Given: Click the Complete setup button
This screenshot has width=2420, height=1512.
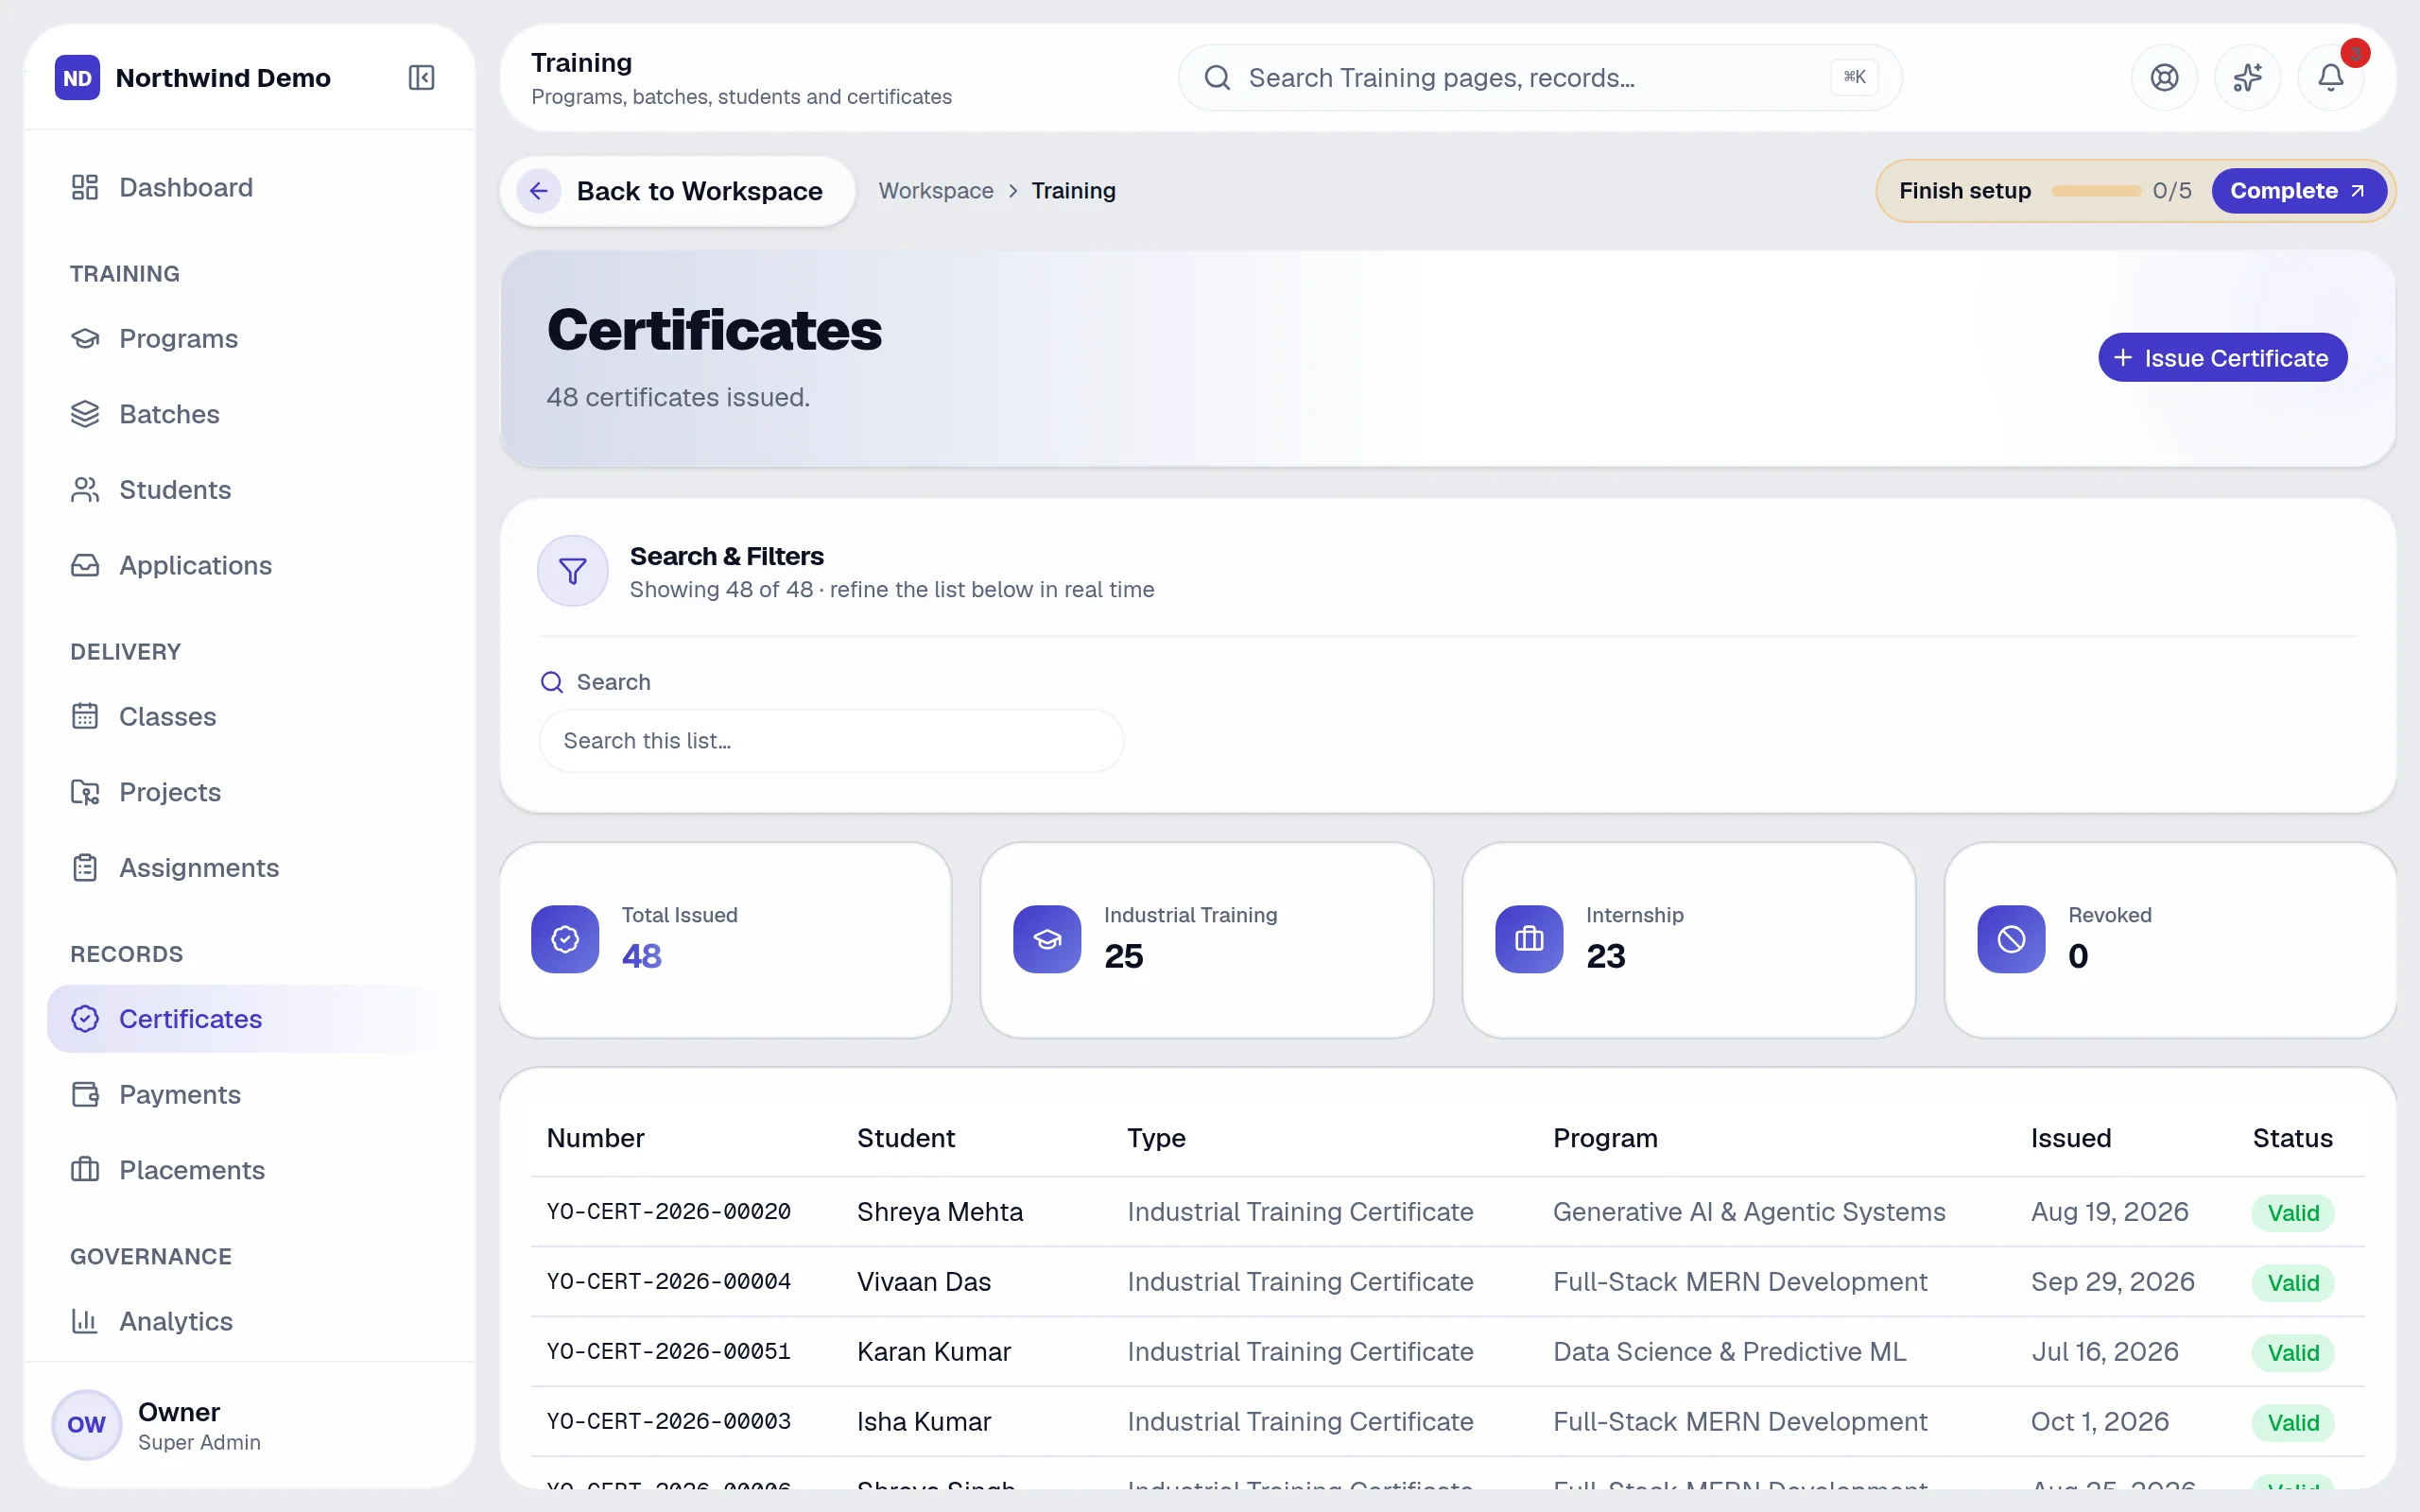Looking at the screenshot, I should tap(2298, 191).
